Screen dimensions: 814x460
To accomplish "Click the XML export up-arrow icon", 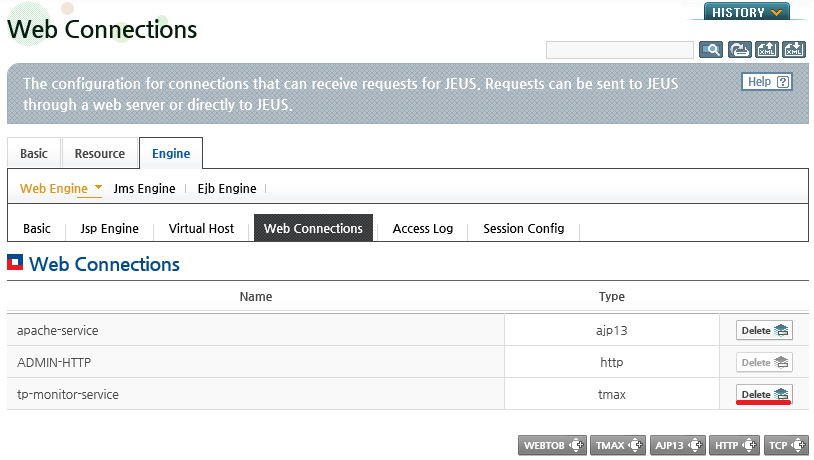I will click(767, 50).
